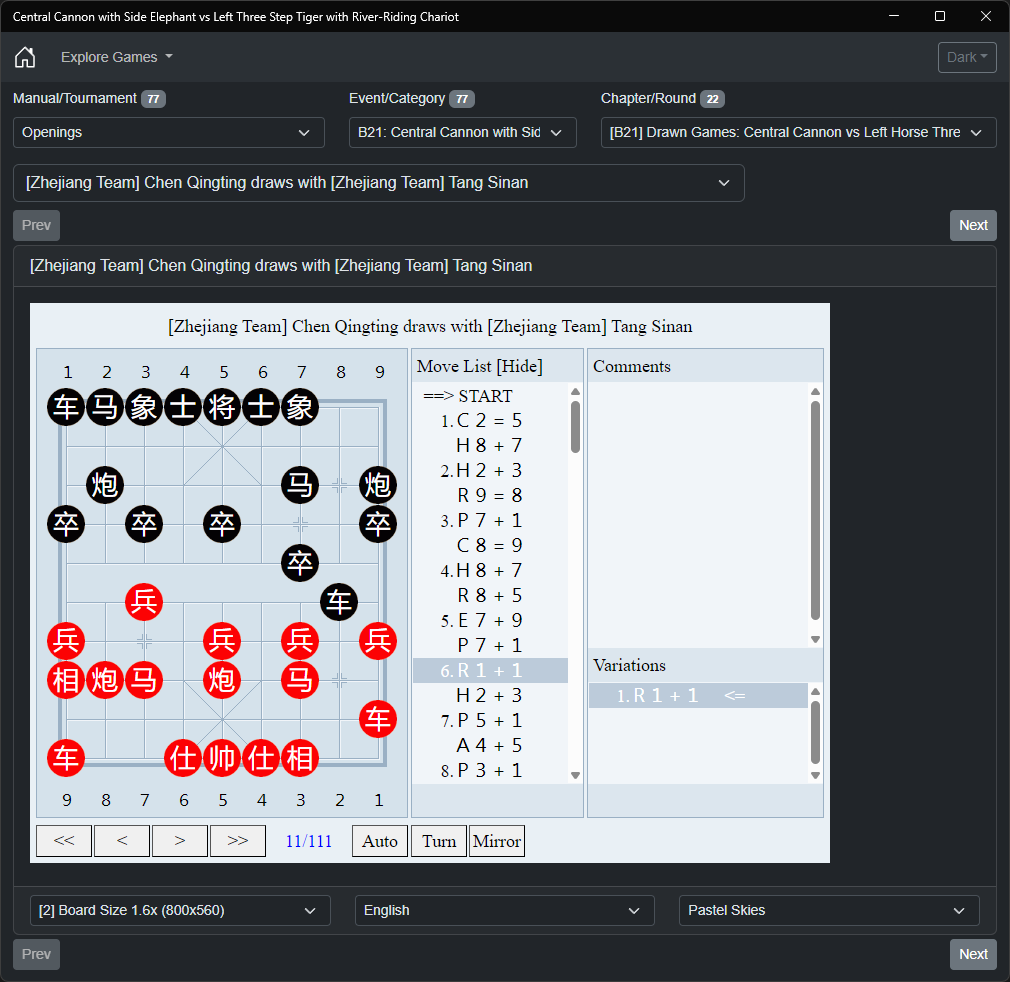This screenshot has height=982, width=1010.
Task: Click the red horse 马 on file 7
Action: 144,680
